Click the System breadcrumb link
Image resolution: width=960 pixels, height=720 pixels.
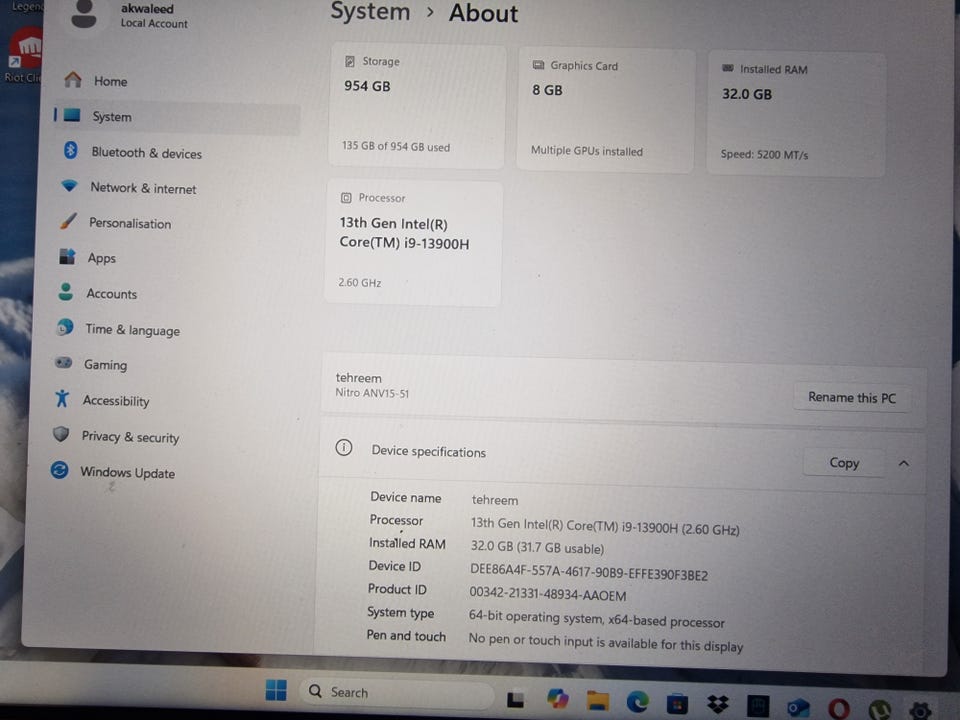(x=370, y=11)
